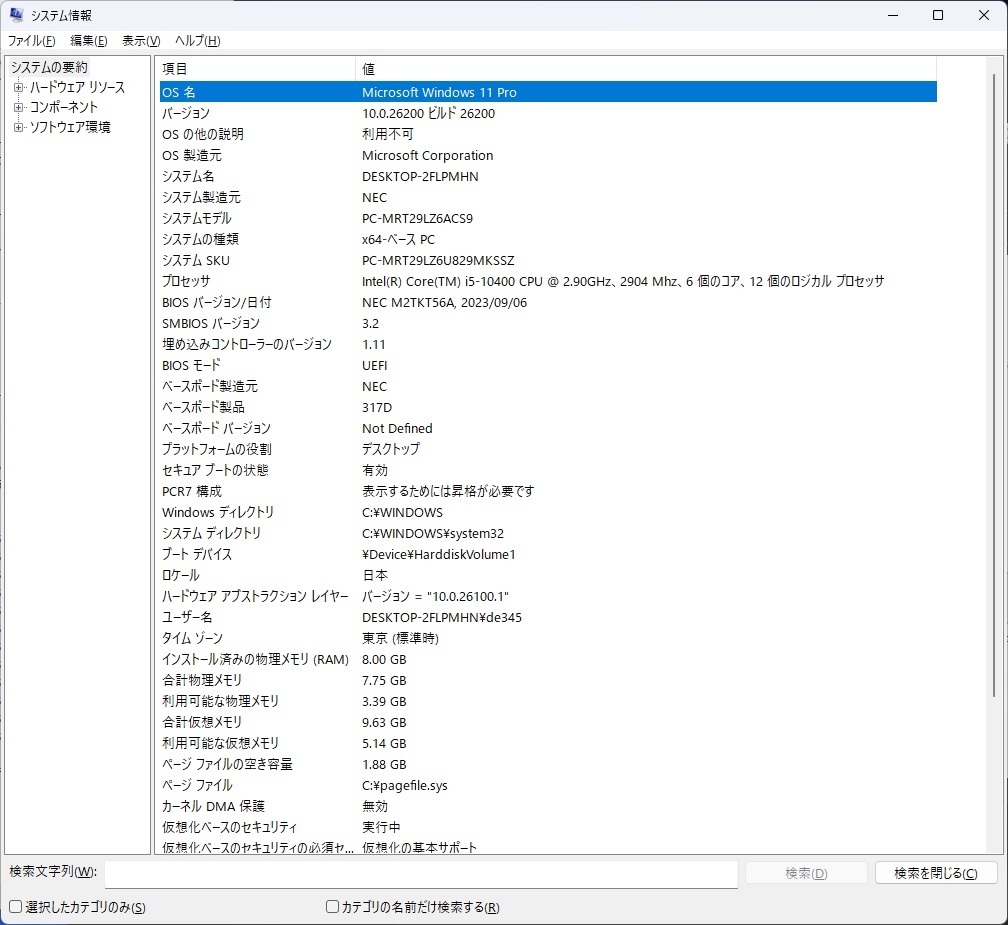Select the ハードウェア リソース tree item label
Viewport: 1008px width, 925px height.
[77, 87]
